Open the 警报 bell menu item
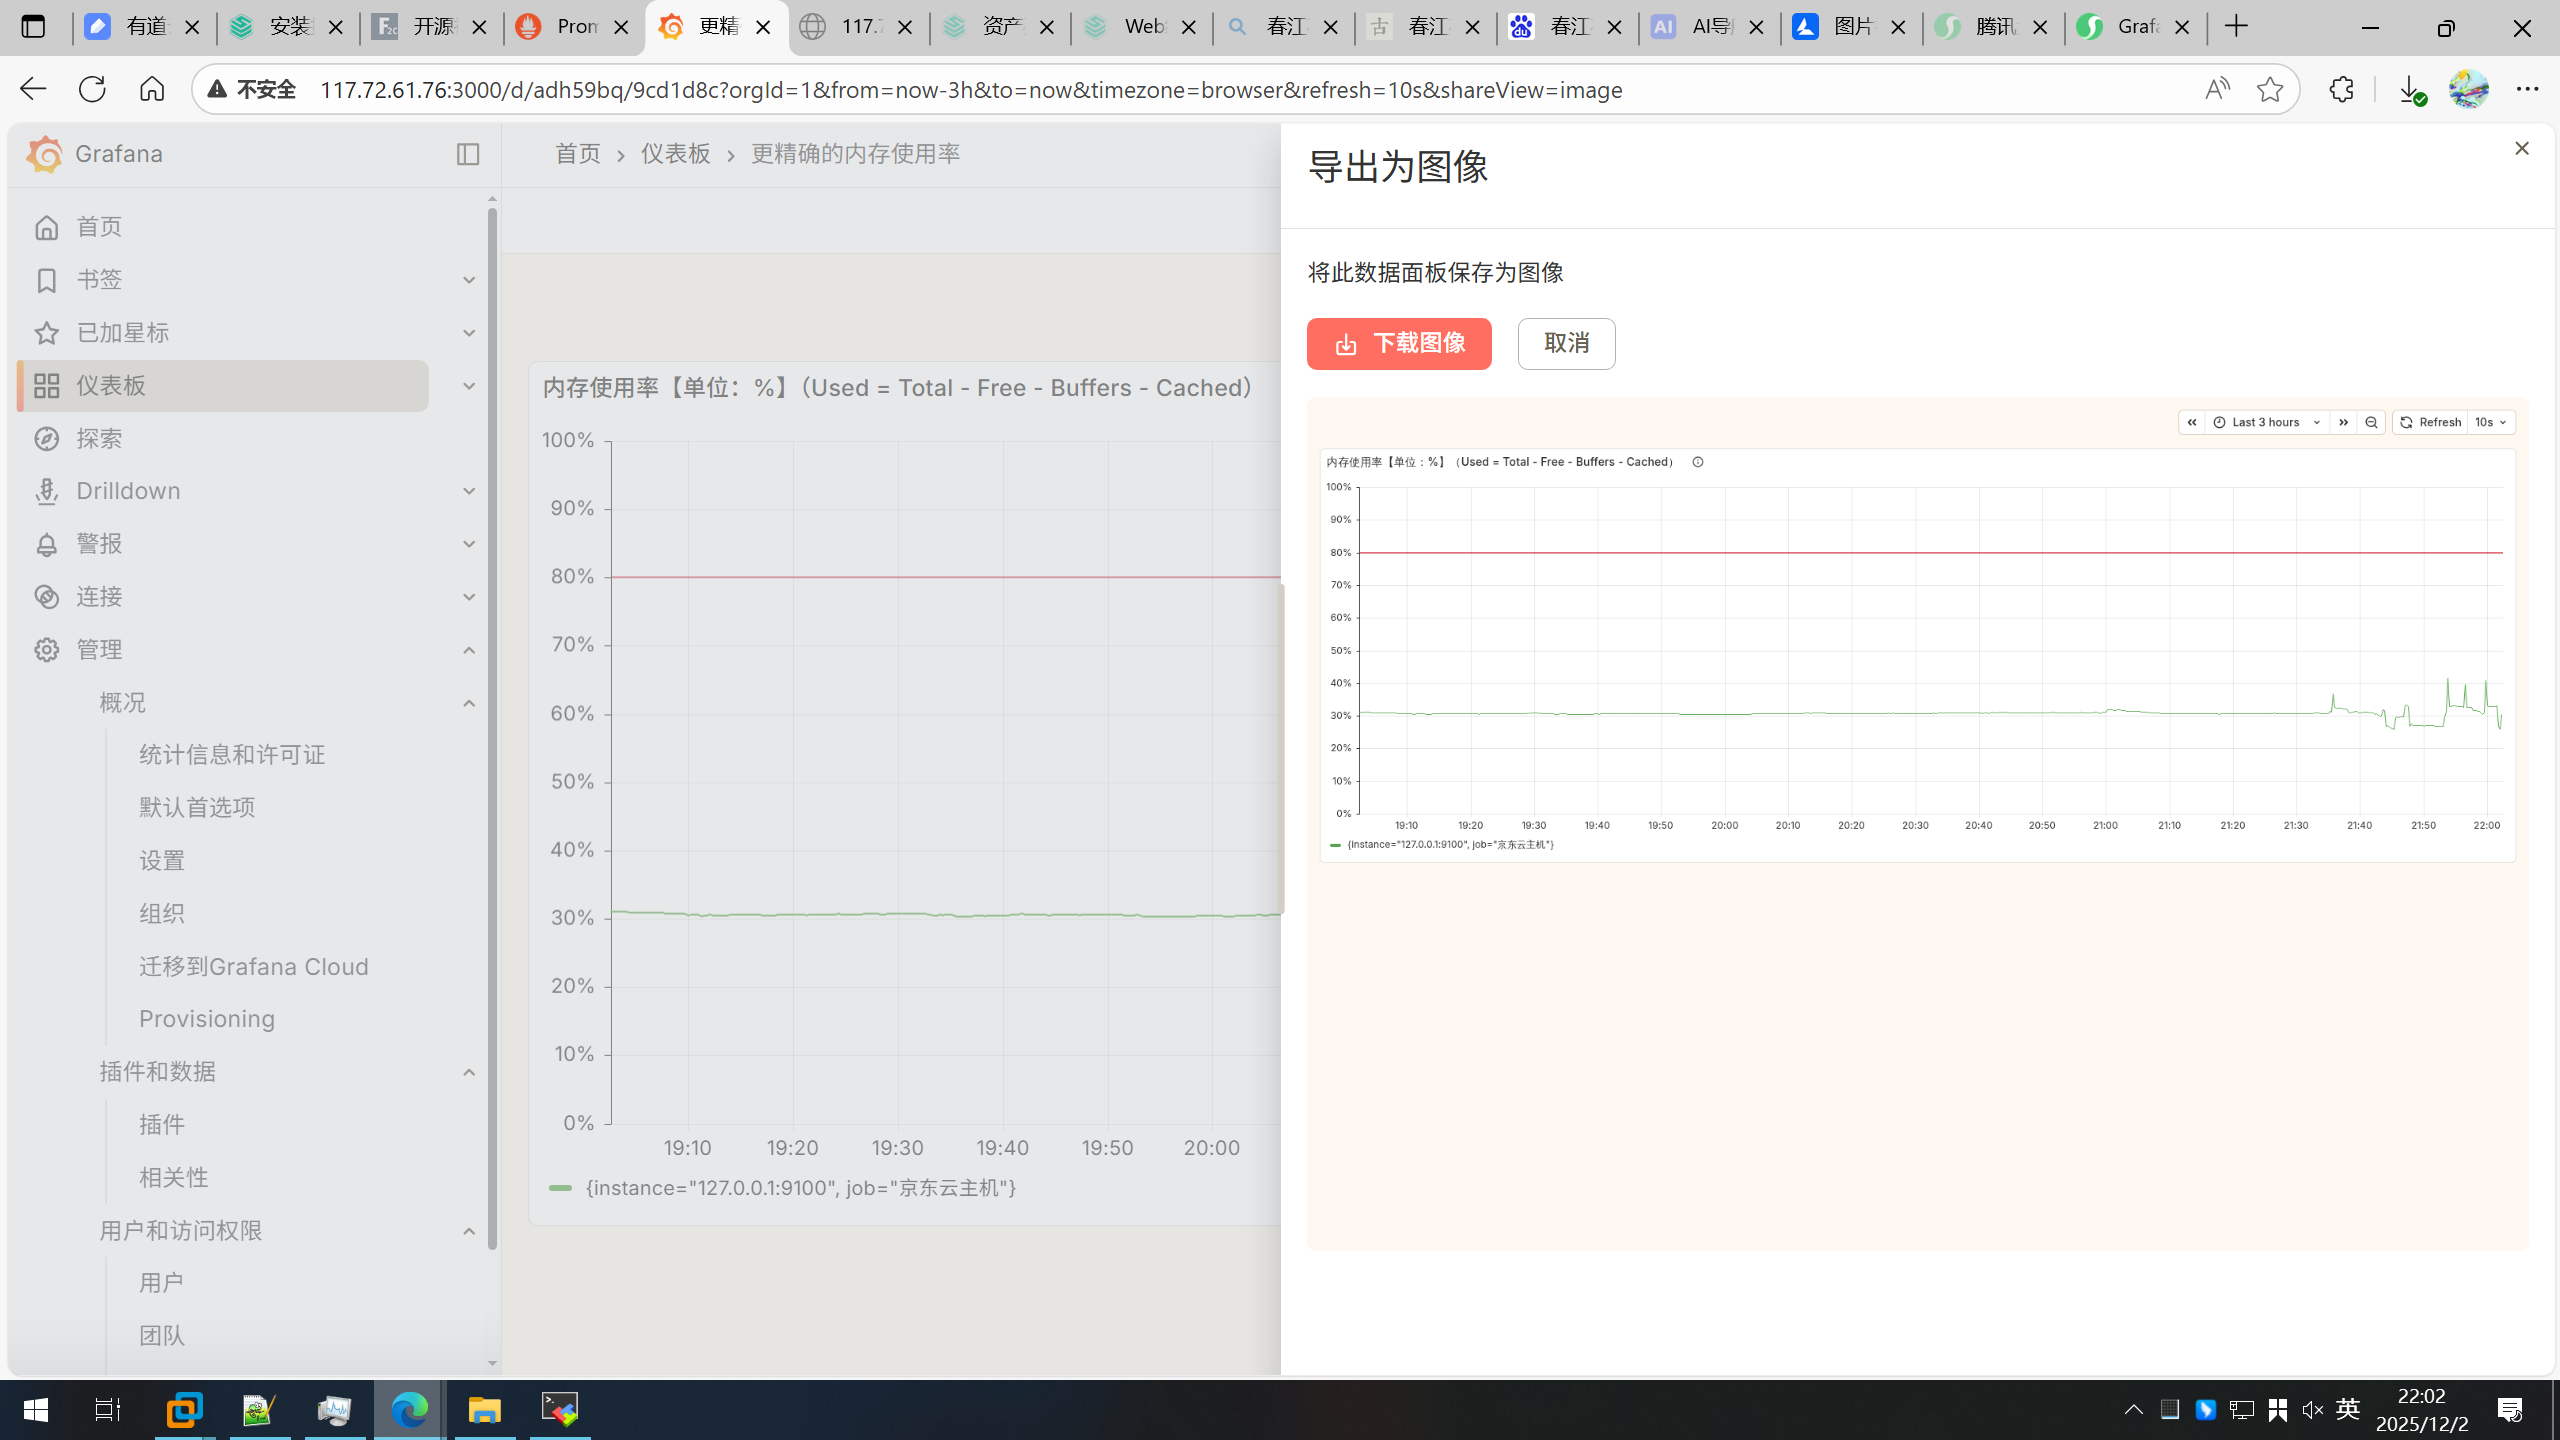2560x1440 pixels. tap(99, 544)
